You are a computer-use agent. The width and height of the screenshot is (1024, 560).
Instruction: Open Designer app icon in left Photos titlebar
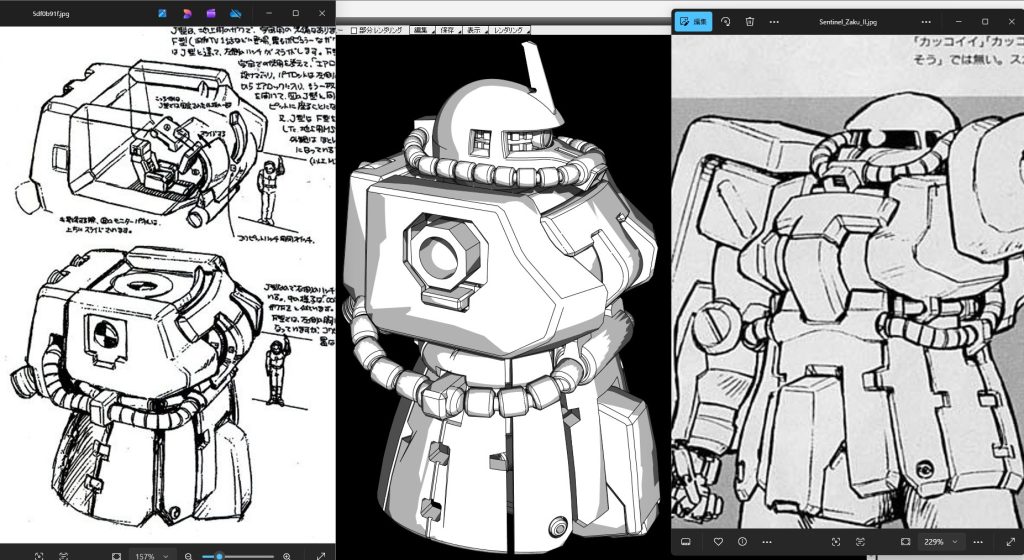(x=187, y=13)
